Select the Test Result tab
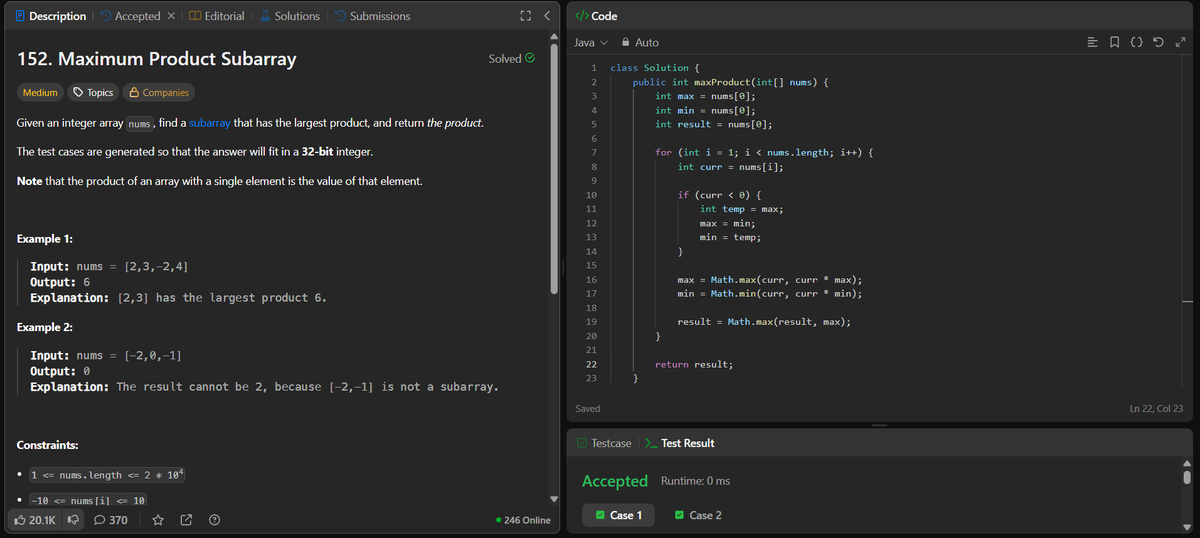This screenshot has width=1200, height=538. click(x=680, y=443)
